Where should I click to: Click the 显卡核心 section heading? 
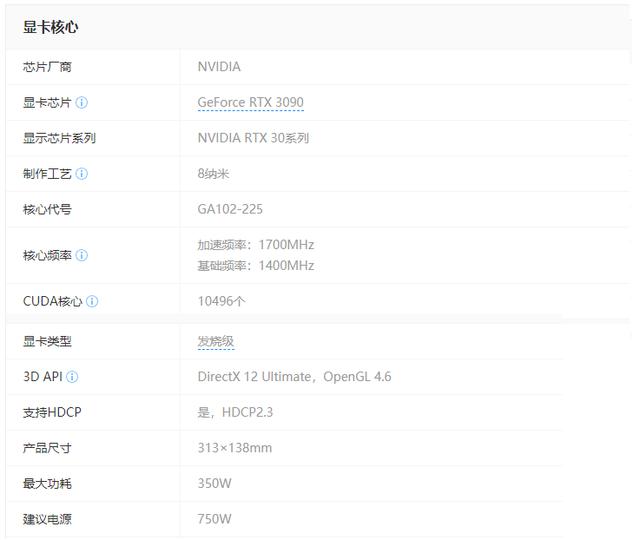tap(51, 27)
